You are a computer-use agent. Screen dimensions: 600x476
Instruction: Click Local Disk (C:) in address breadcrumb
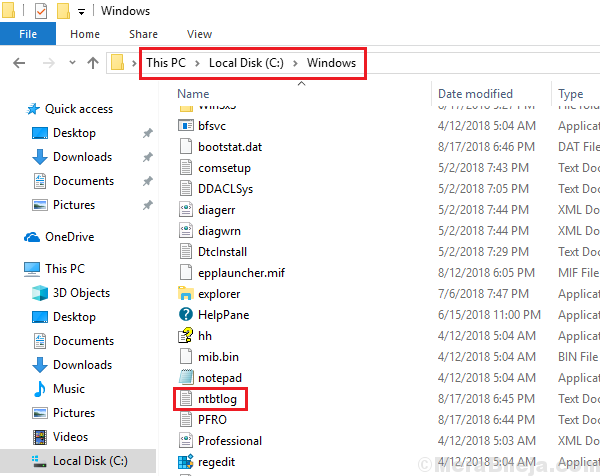point(246,63)
